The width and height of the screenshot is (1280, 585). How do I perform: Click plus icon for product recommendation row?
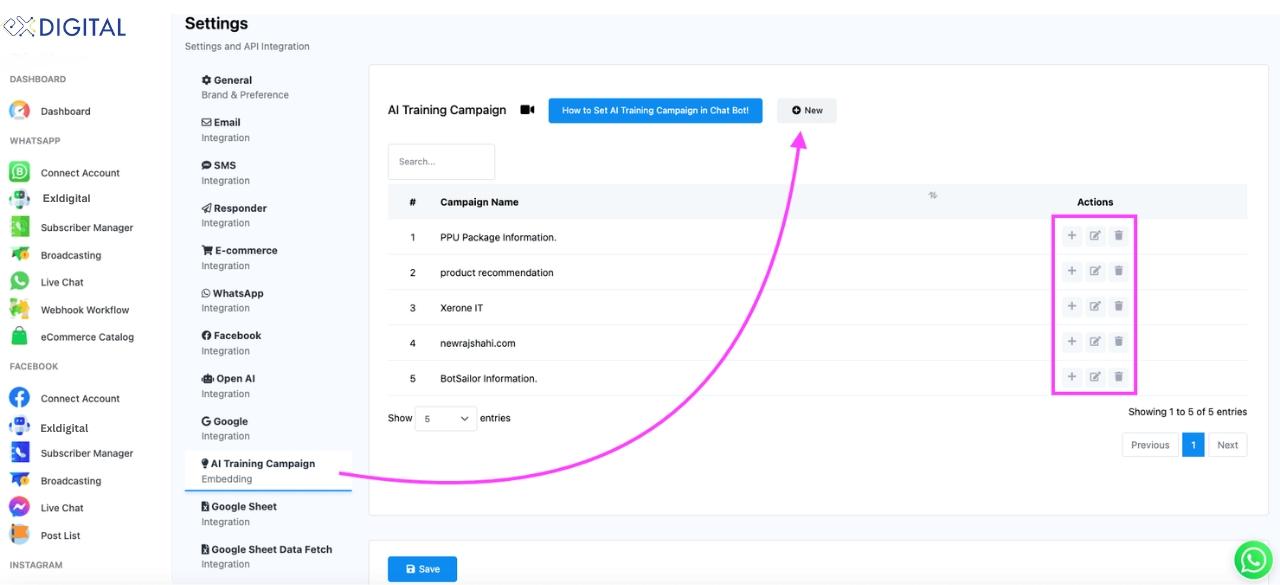(1071, 271)
